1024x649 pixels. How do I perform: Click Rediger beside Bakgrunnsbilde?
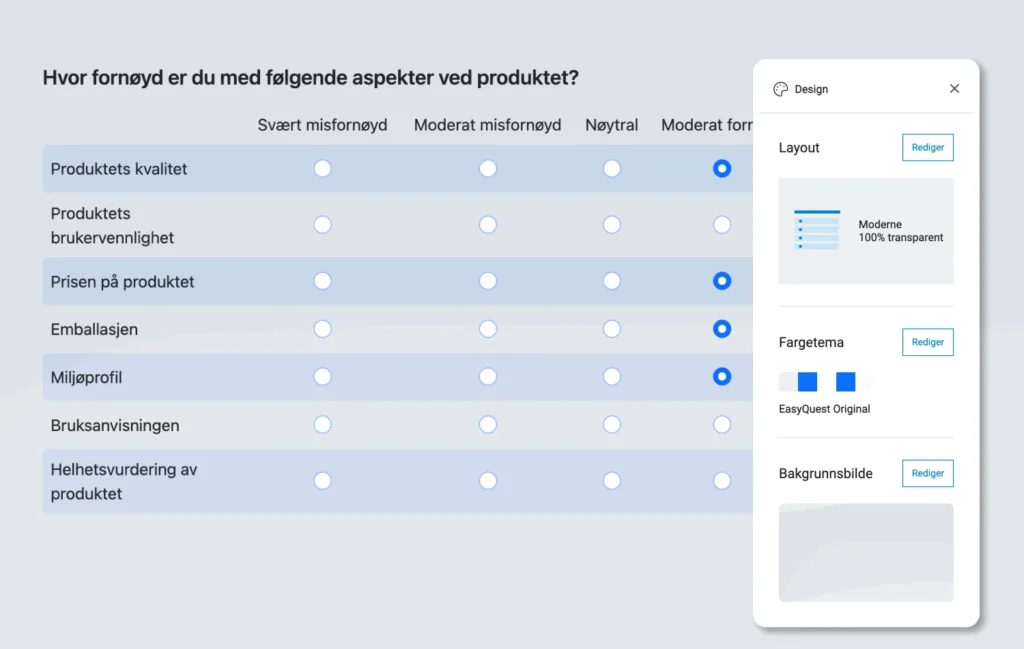coord(927,473)
